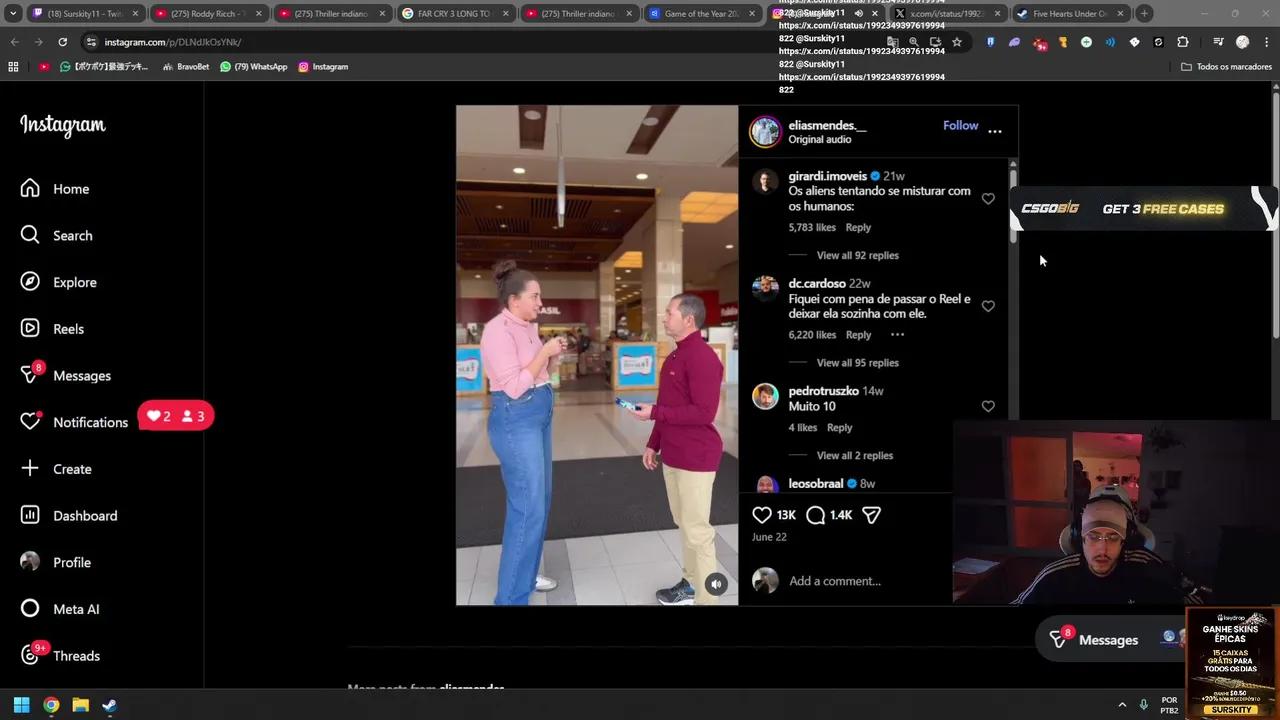Open the Explore compass icon
Image resolution: width=1280 pixels, height=720 pixels.
(30, 282)
